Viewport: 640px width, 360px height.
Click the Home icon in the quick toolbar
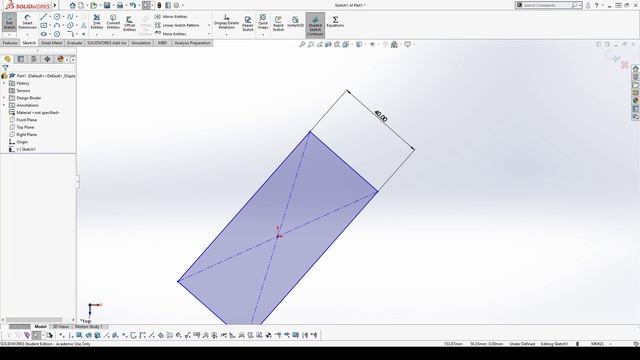[x=72, y=5]
